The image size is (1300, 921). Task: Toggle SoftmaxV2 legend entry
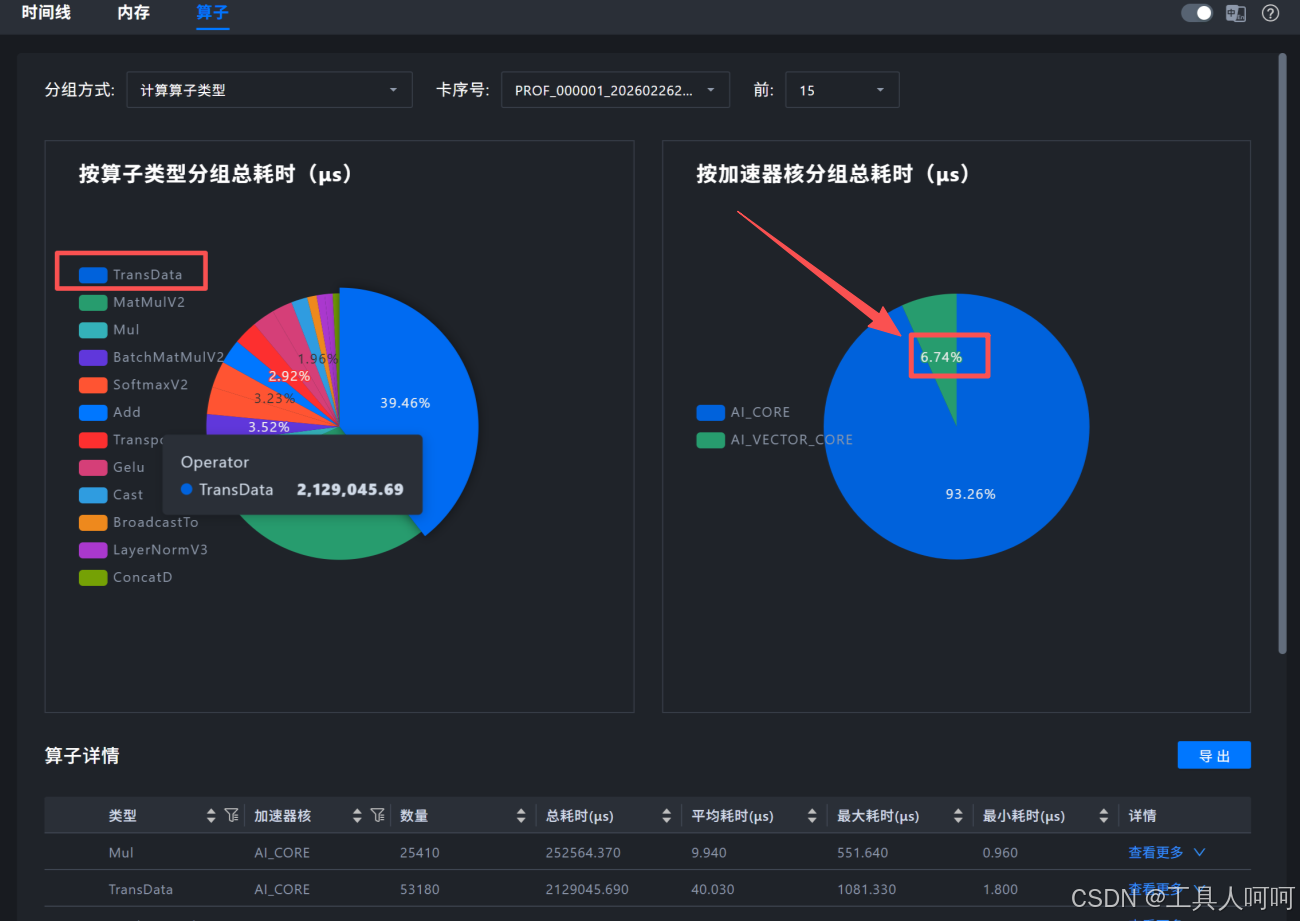[x=134, y=385]
